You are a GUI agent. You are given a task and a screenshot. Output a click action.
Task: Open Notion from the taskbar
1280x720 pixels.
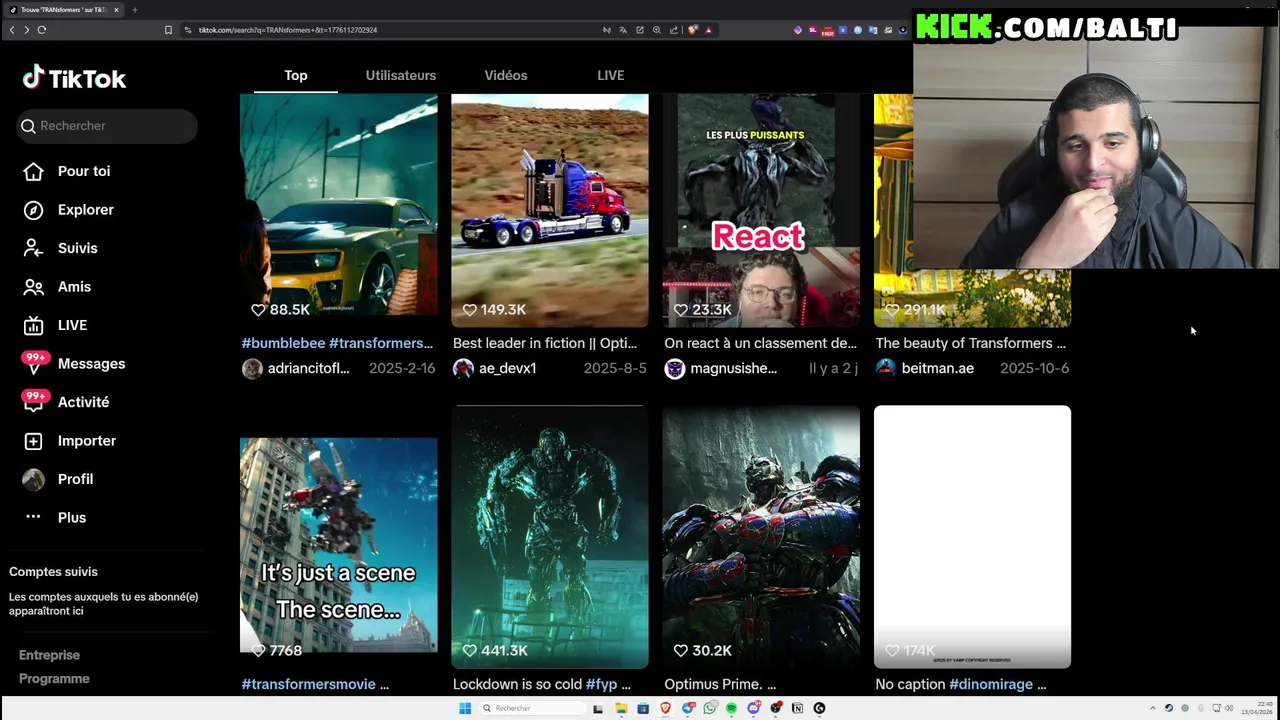click(x=797, y=708)
